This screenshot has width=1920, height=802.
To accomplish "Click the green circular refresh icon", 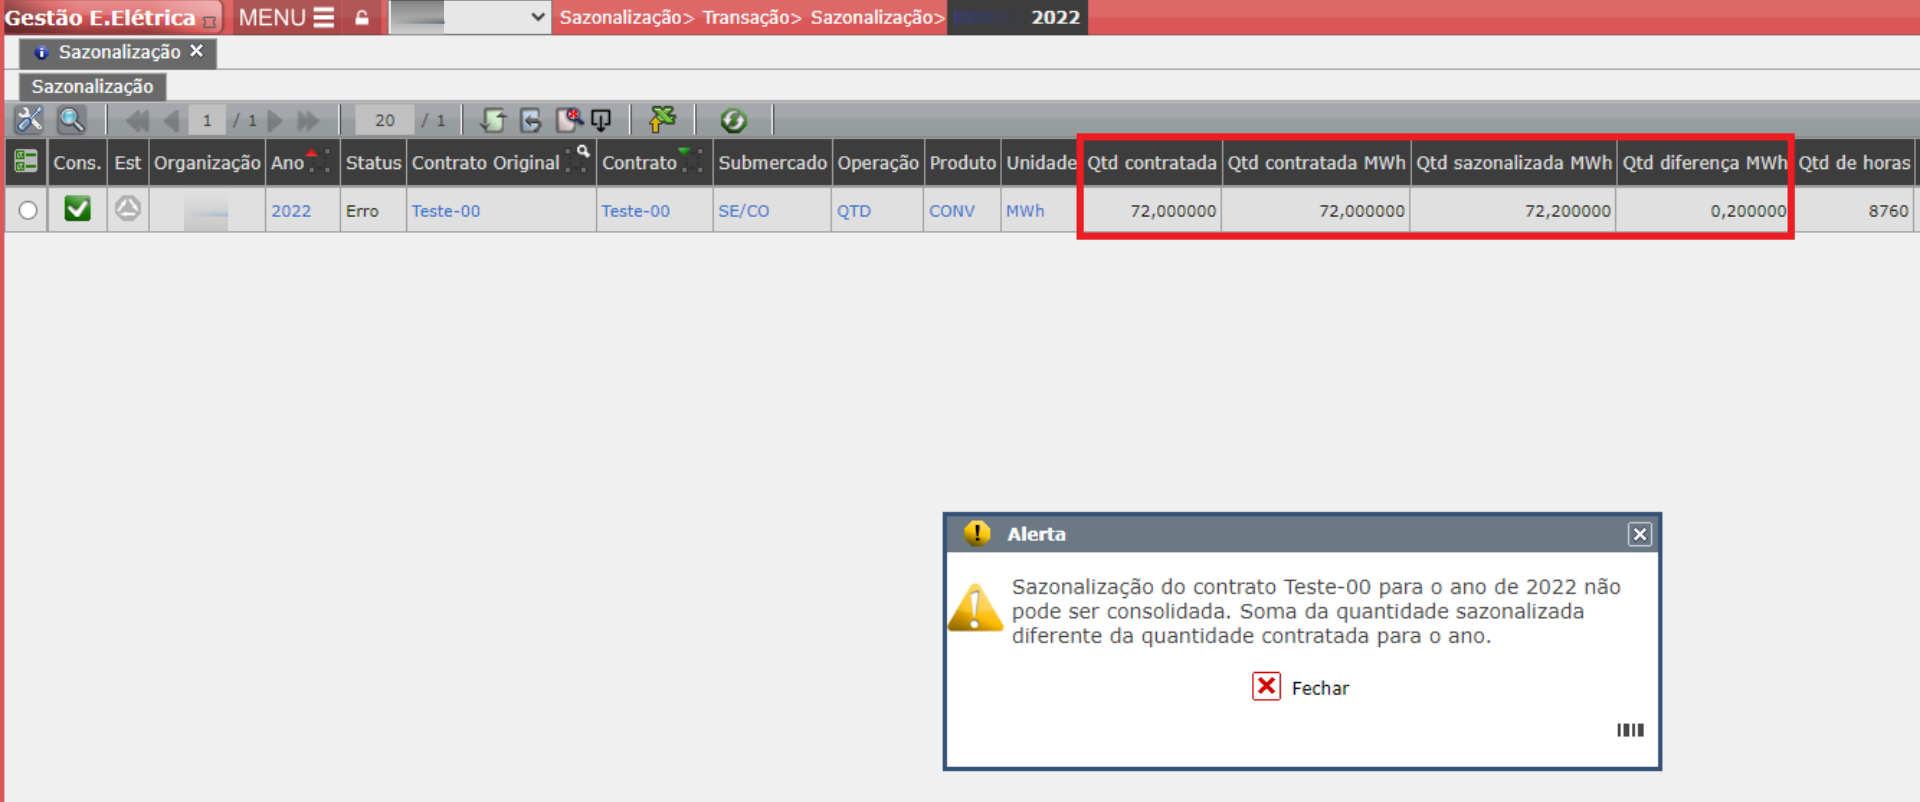I will [733, 120].
